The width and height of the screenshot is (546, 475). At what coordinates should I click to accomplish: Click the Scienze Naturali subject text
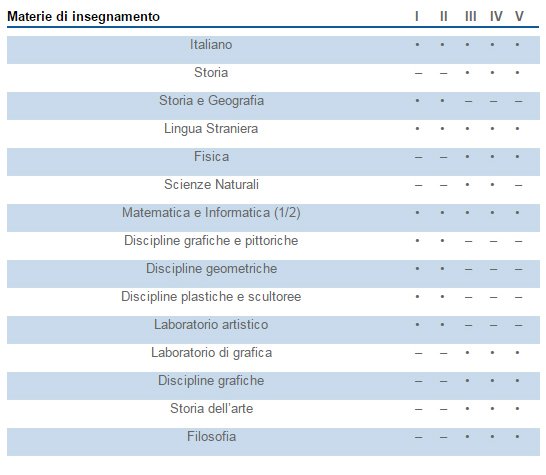click(211, 185)
